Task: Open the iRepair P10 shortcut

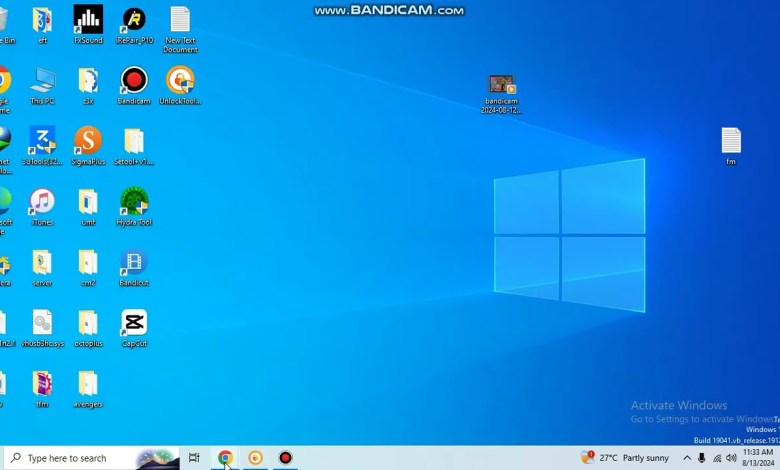Action: [x=134, y=20]
